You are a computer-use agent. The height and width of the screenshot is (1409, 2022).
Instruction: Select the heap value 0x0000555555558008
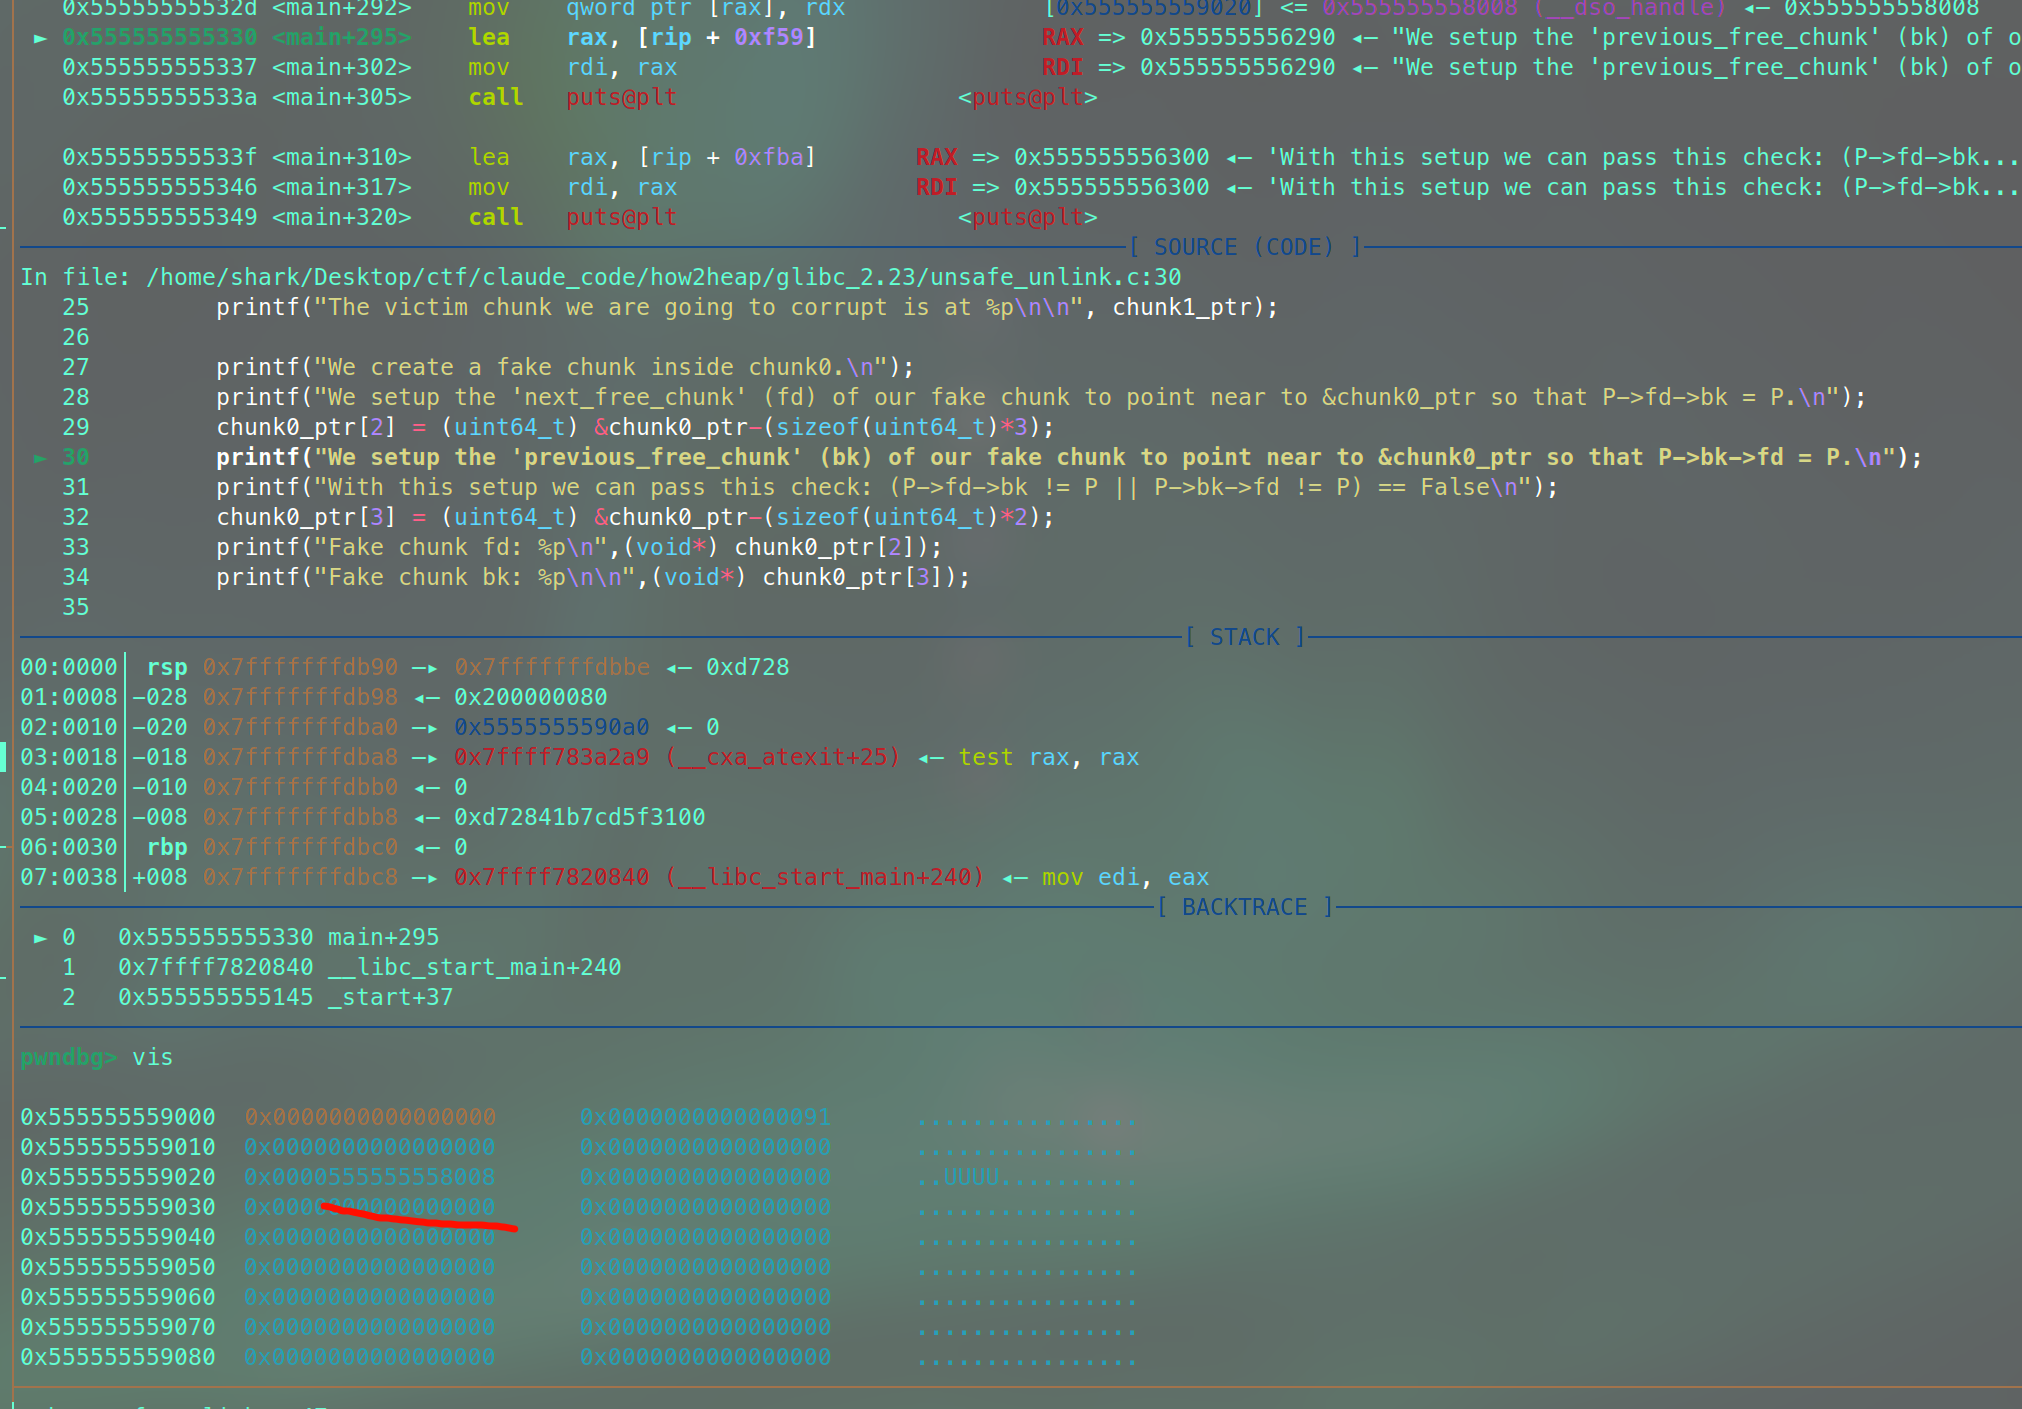[369, 1177]
